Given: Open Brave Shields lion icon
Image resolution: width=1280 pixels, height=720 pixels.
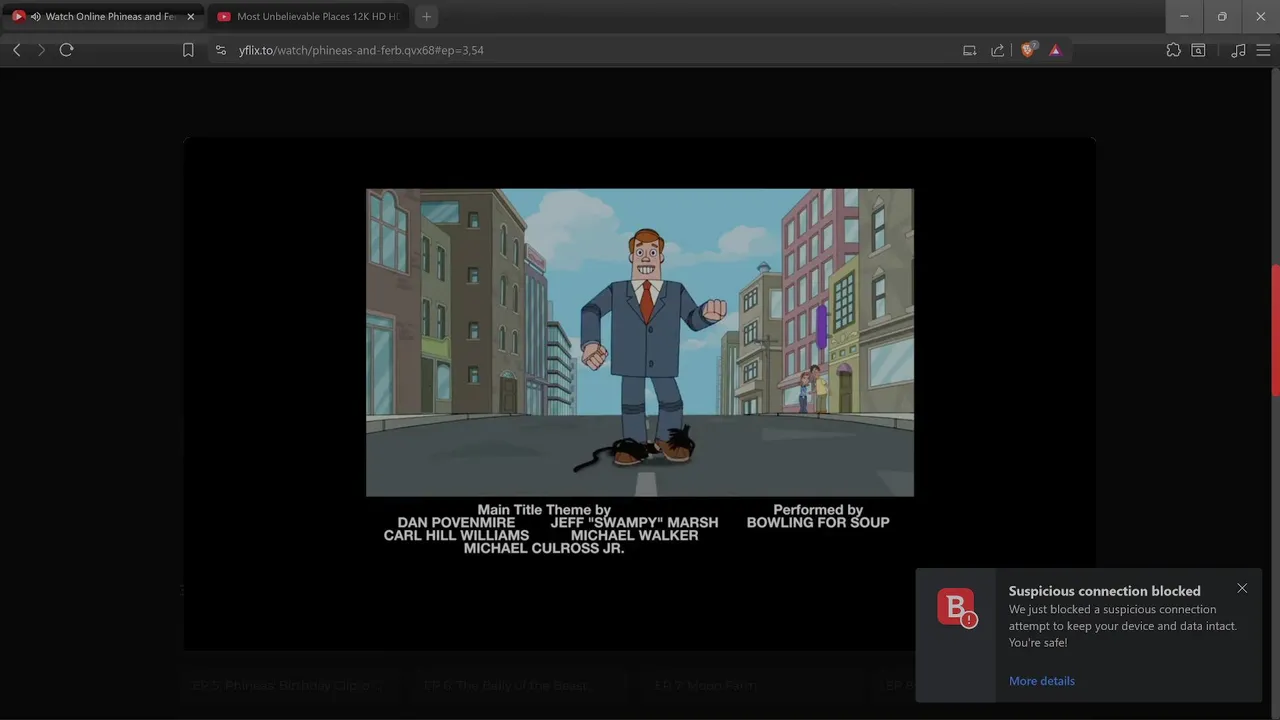Looking at the screenshot, I should click(x=1028, y=50).
